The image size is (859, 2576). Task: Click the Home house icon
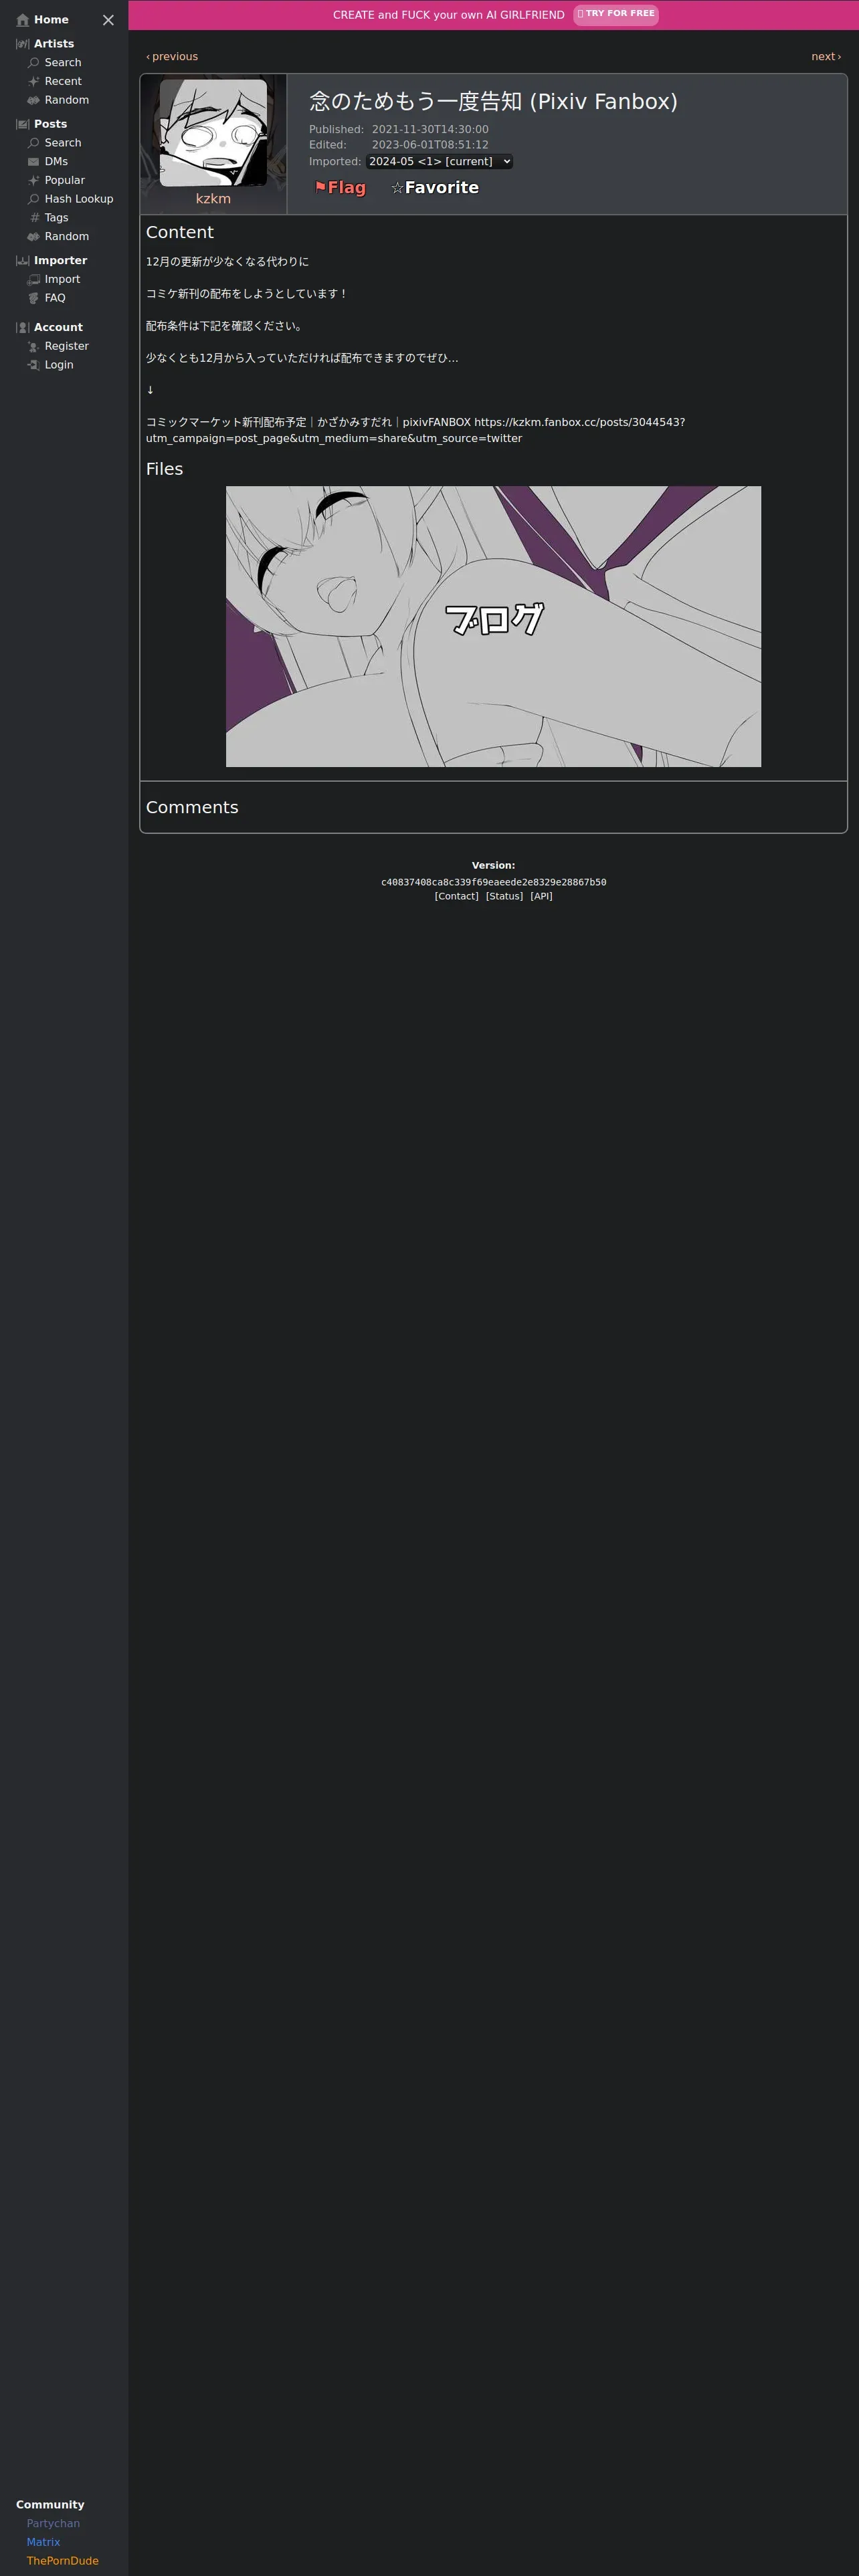(23, 20)
